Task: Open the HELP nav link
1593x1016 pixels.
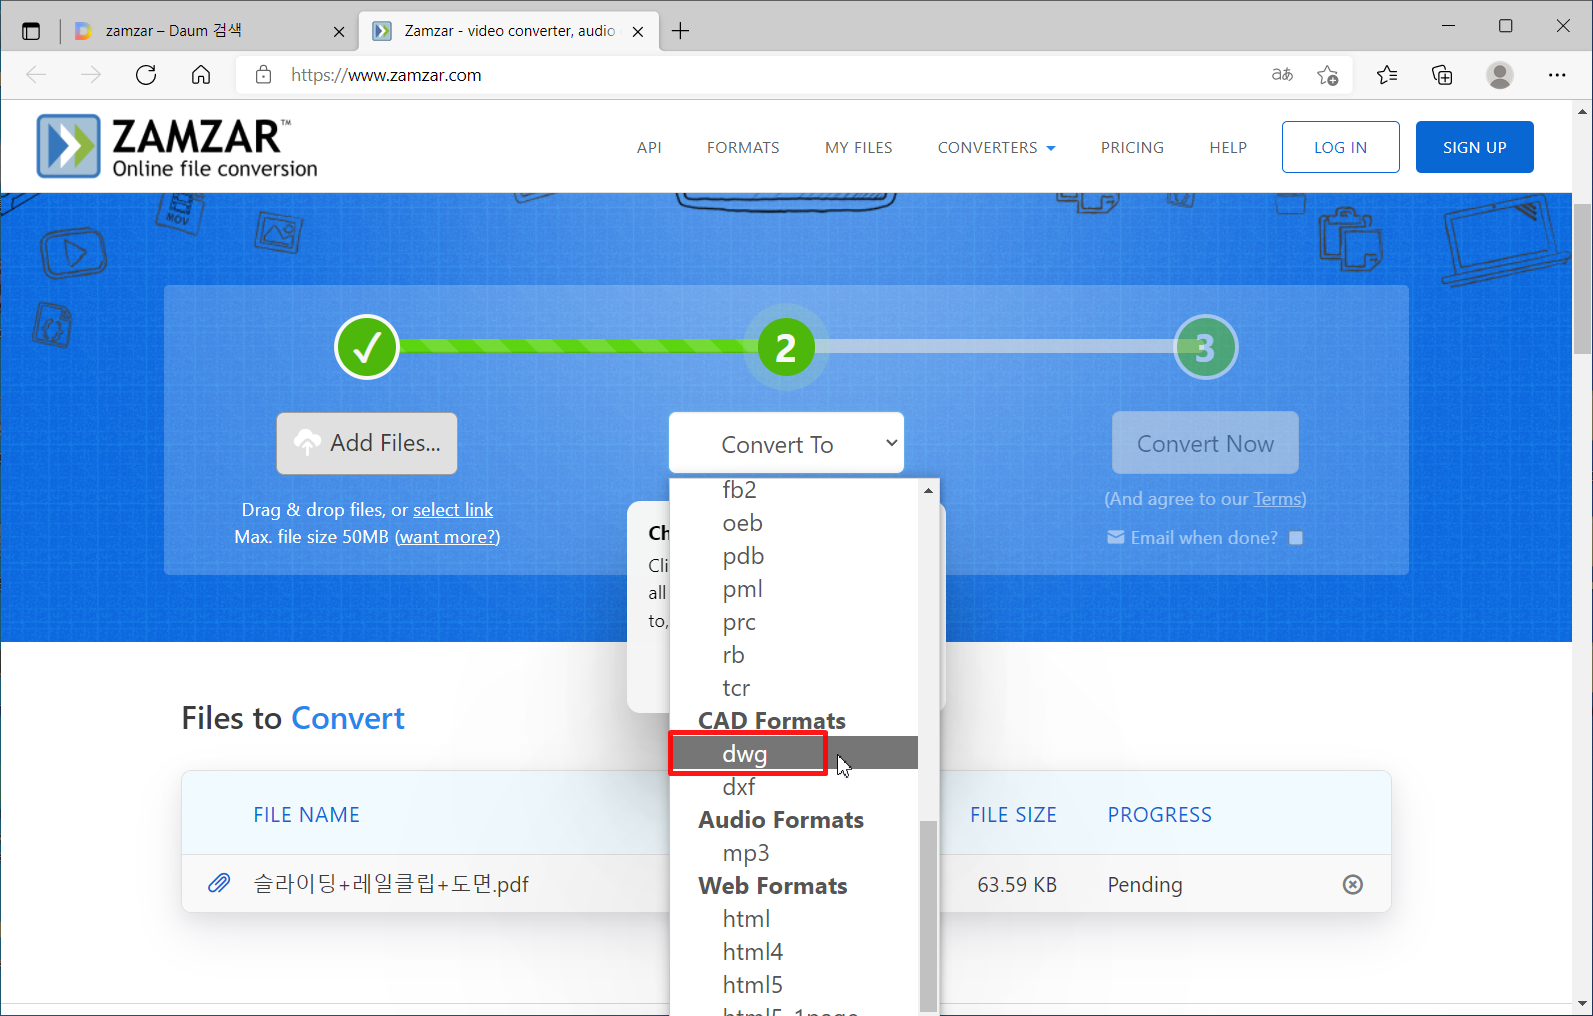Action: click(1228, 147)
